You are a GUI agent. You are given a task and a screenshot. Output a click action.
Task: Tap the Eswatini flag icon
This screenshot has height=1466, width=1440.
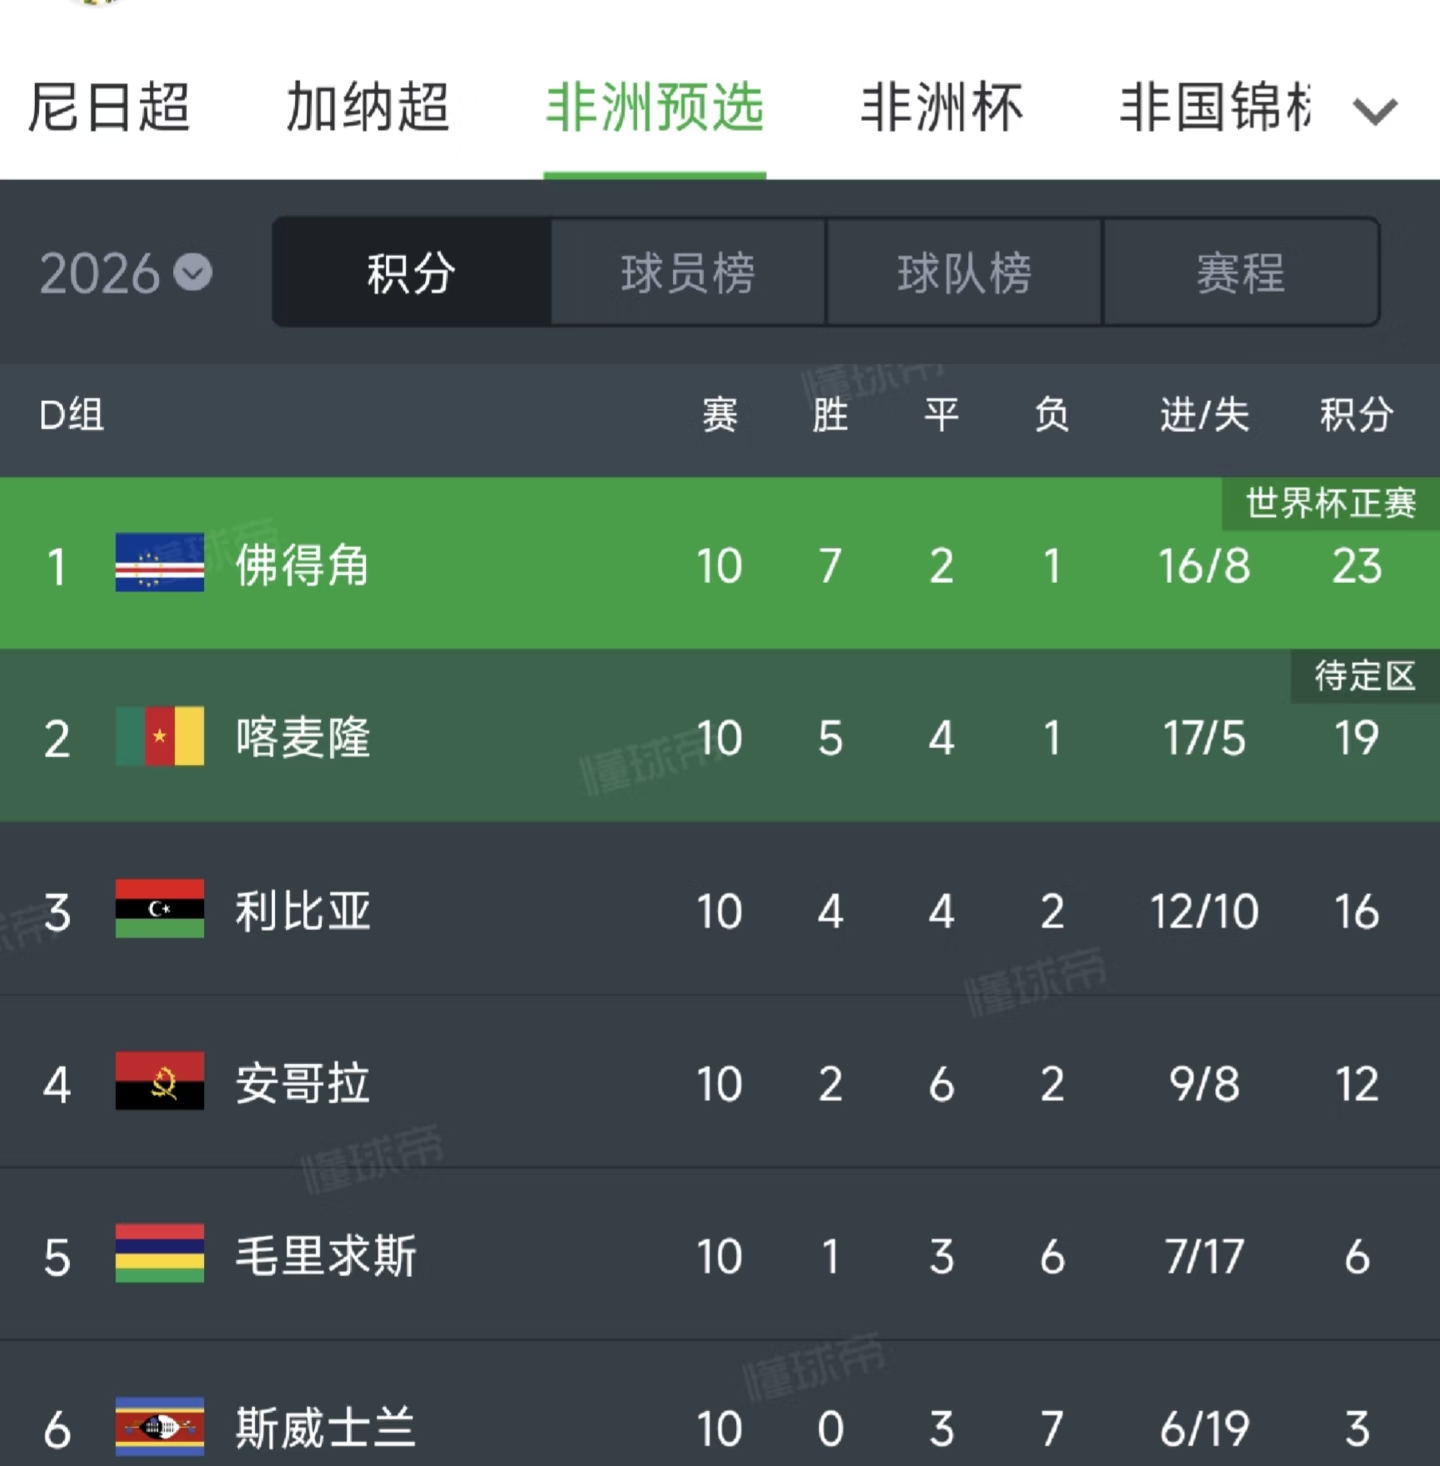point(160,1427)
